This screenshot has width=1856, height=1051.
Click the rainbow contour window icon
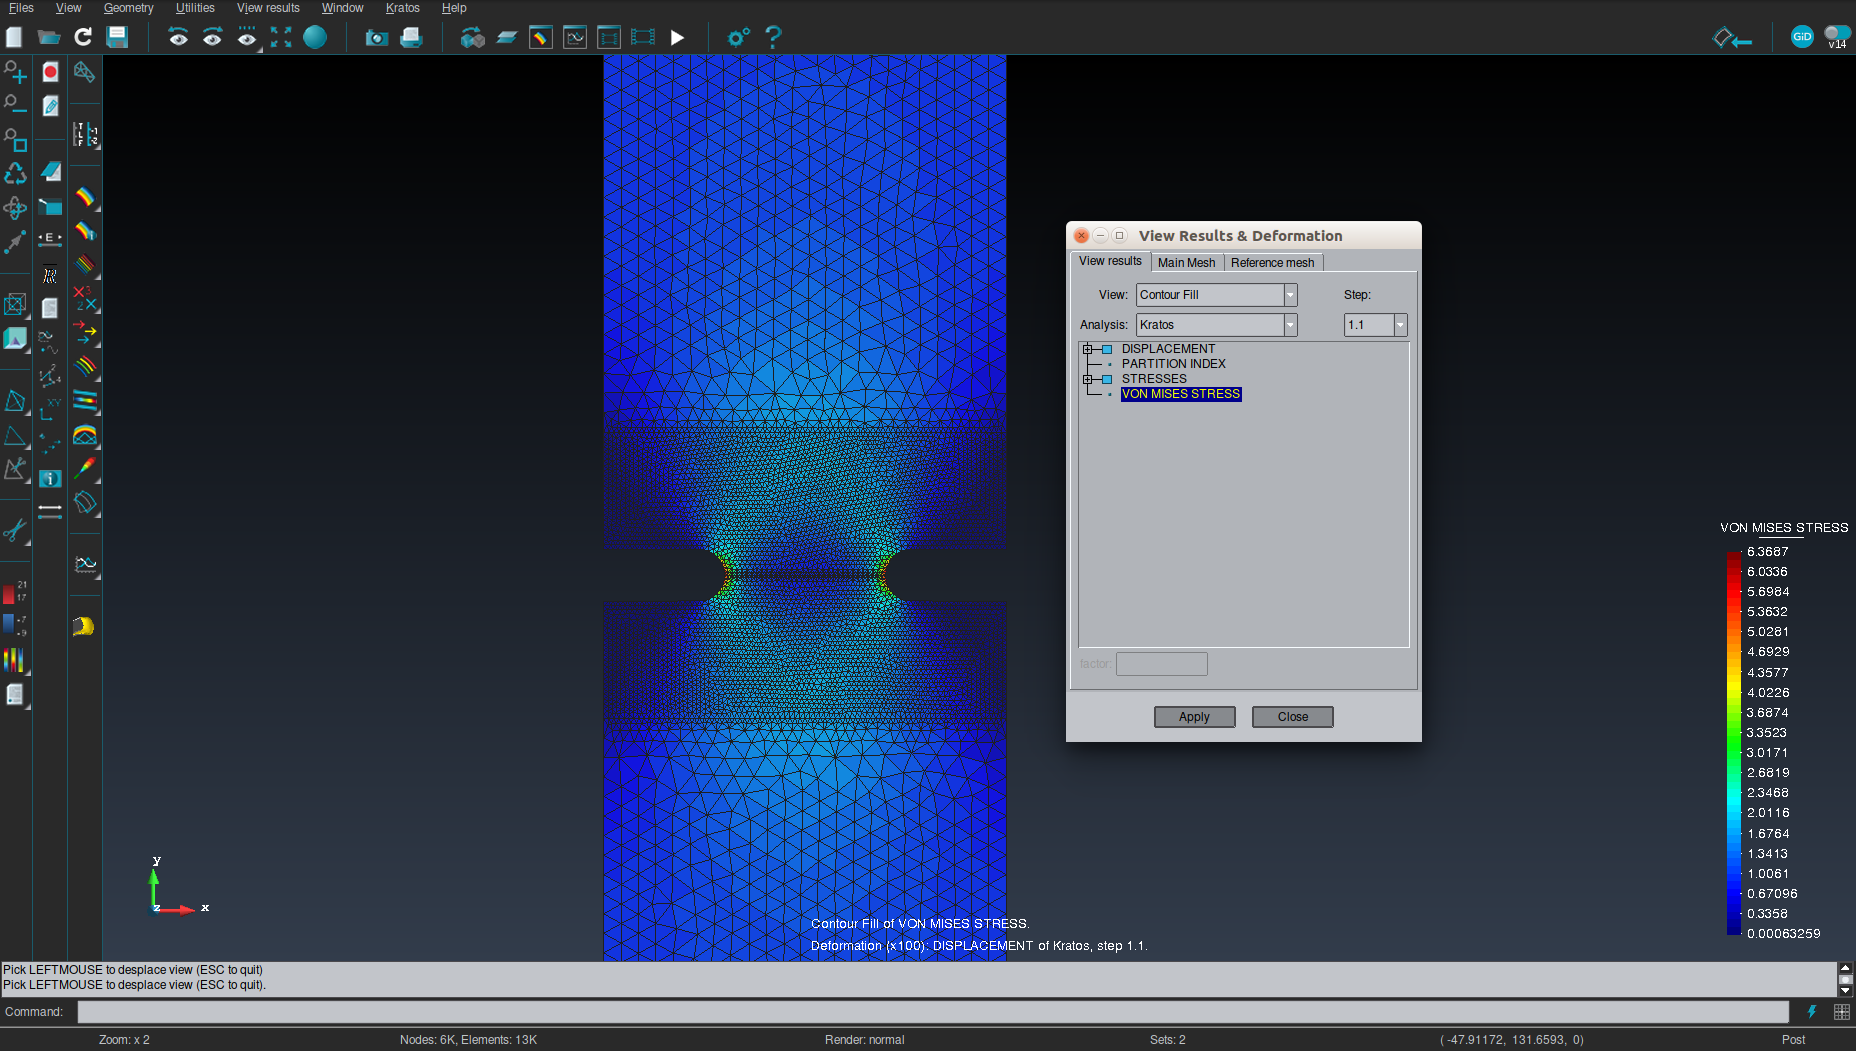[540, 38]
